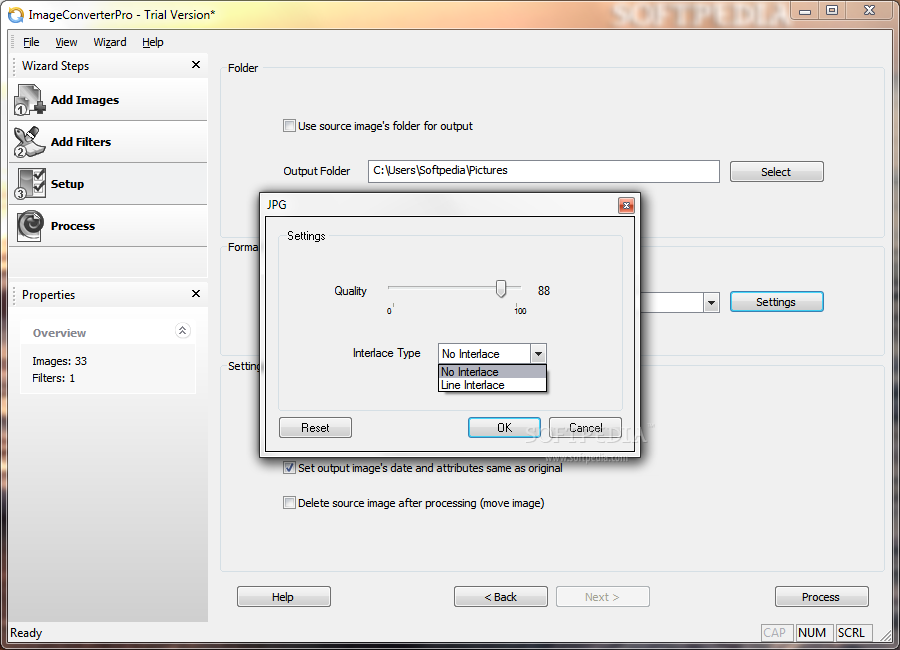Viewport: 900px width, 650px height.
Task: Click the Ready status text
Action: click(26, 633)
